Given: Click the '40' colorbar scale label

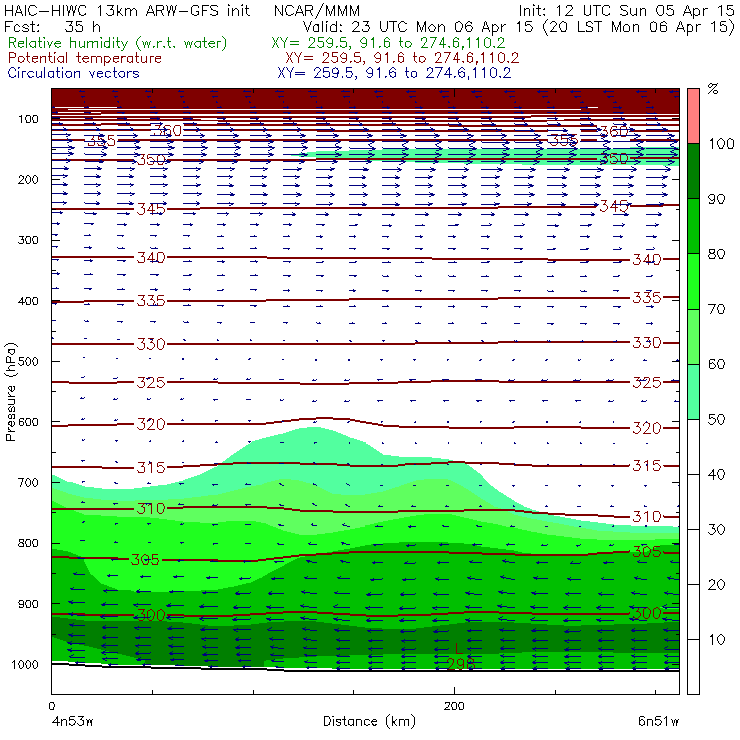Looking at the screenshot, I should [716, 474].
